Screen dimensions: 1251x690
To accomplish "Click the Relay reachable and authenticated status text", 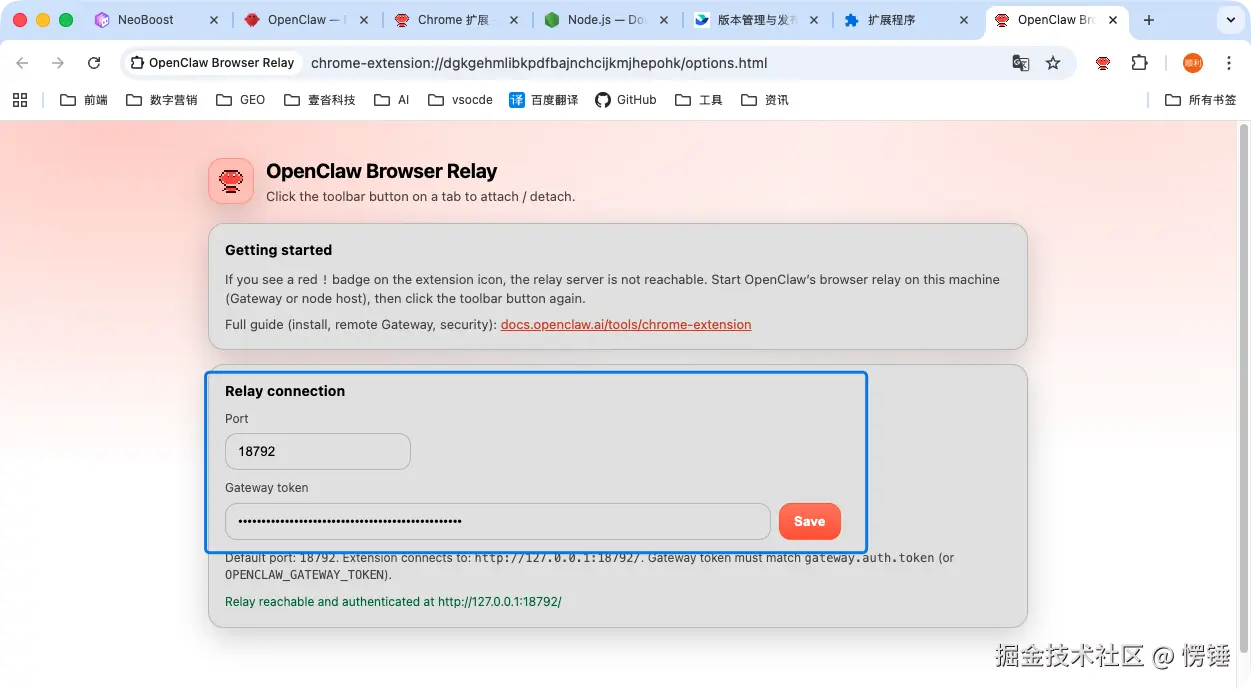I will [x=393, y=602].
